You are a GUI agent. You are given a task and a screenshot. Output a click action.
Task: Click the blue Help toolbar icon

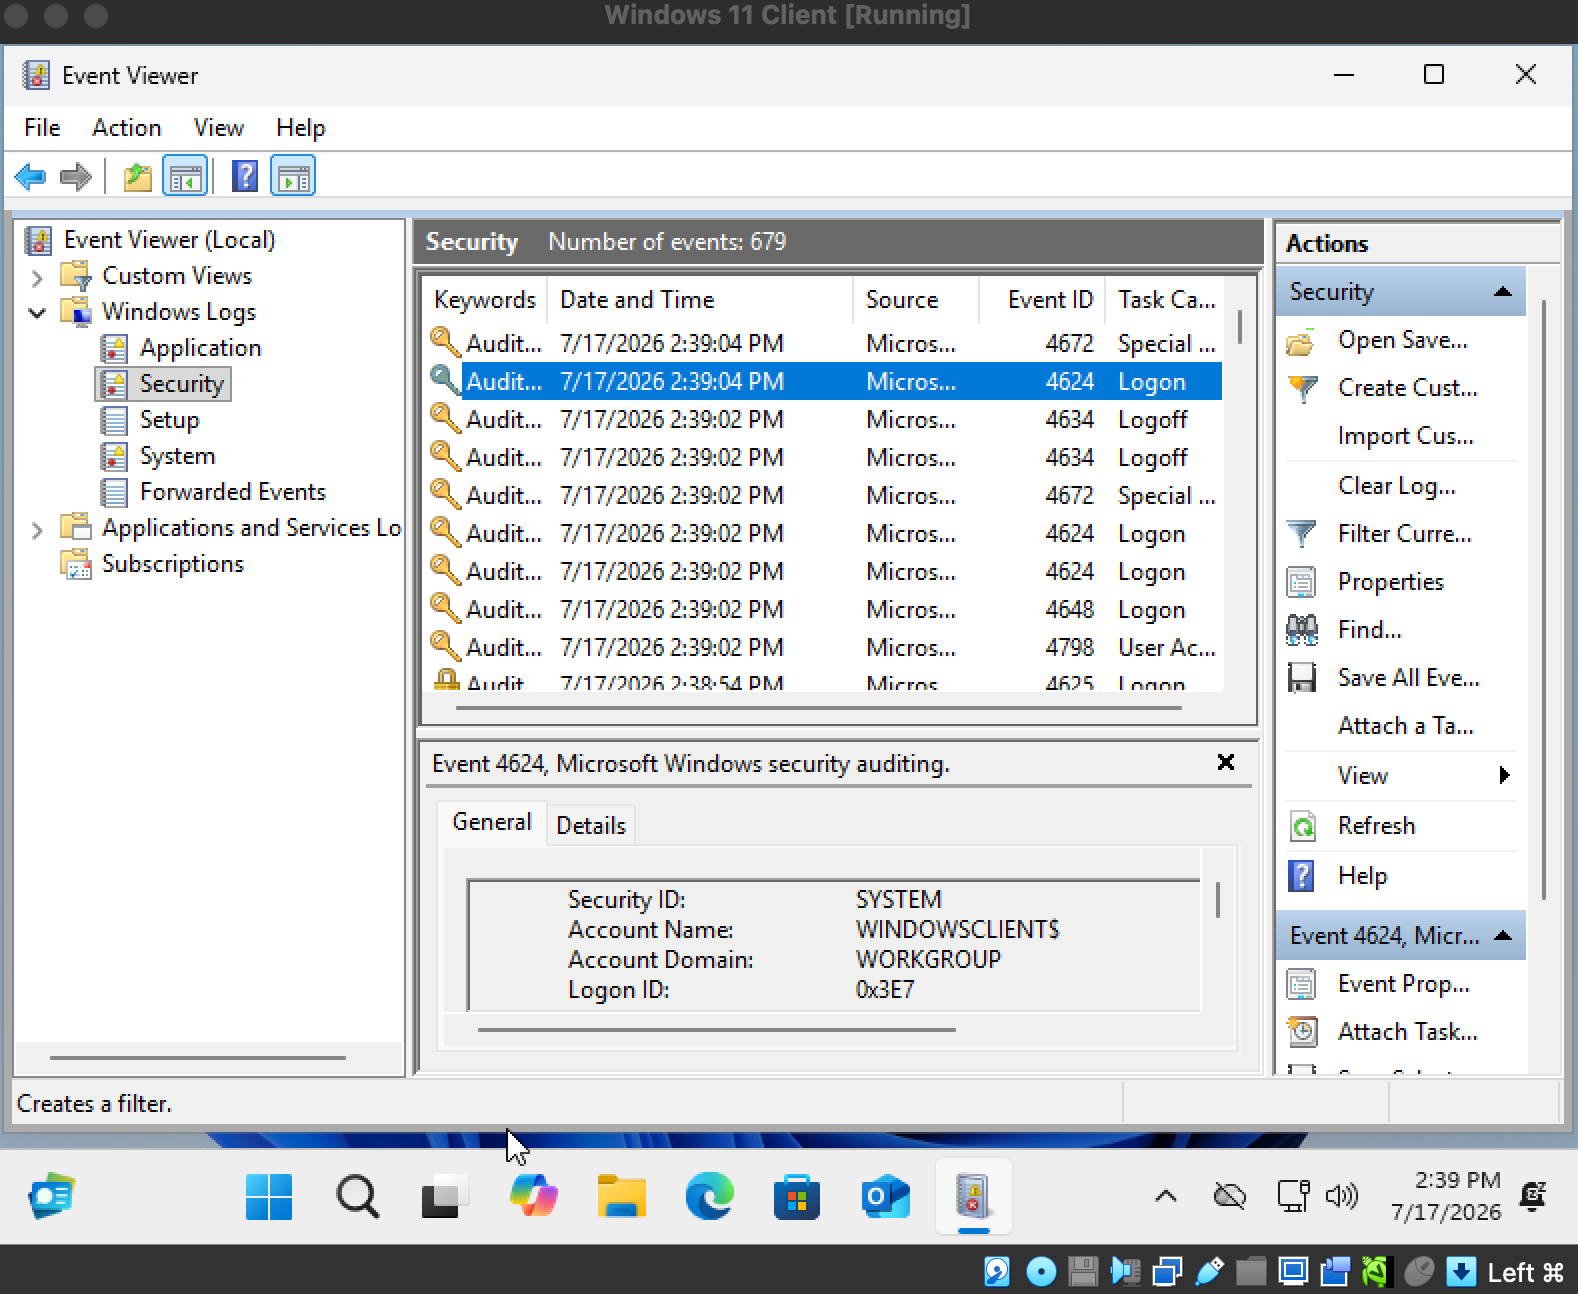[x=245, y=177]
